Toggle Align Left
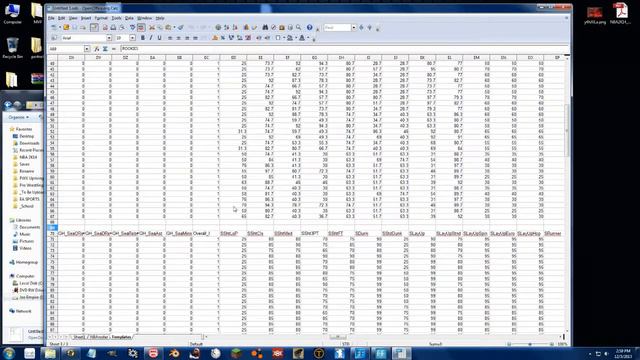640x360 pixels. [x=170, y=38]
